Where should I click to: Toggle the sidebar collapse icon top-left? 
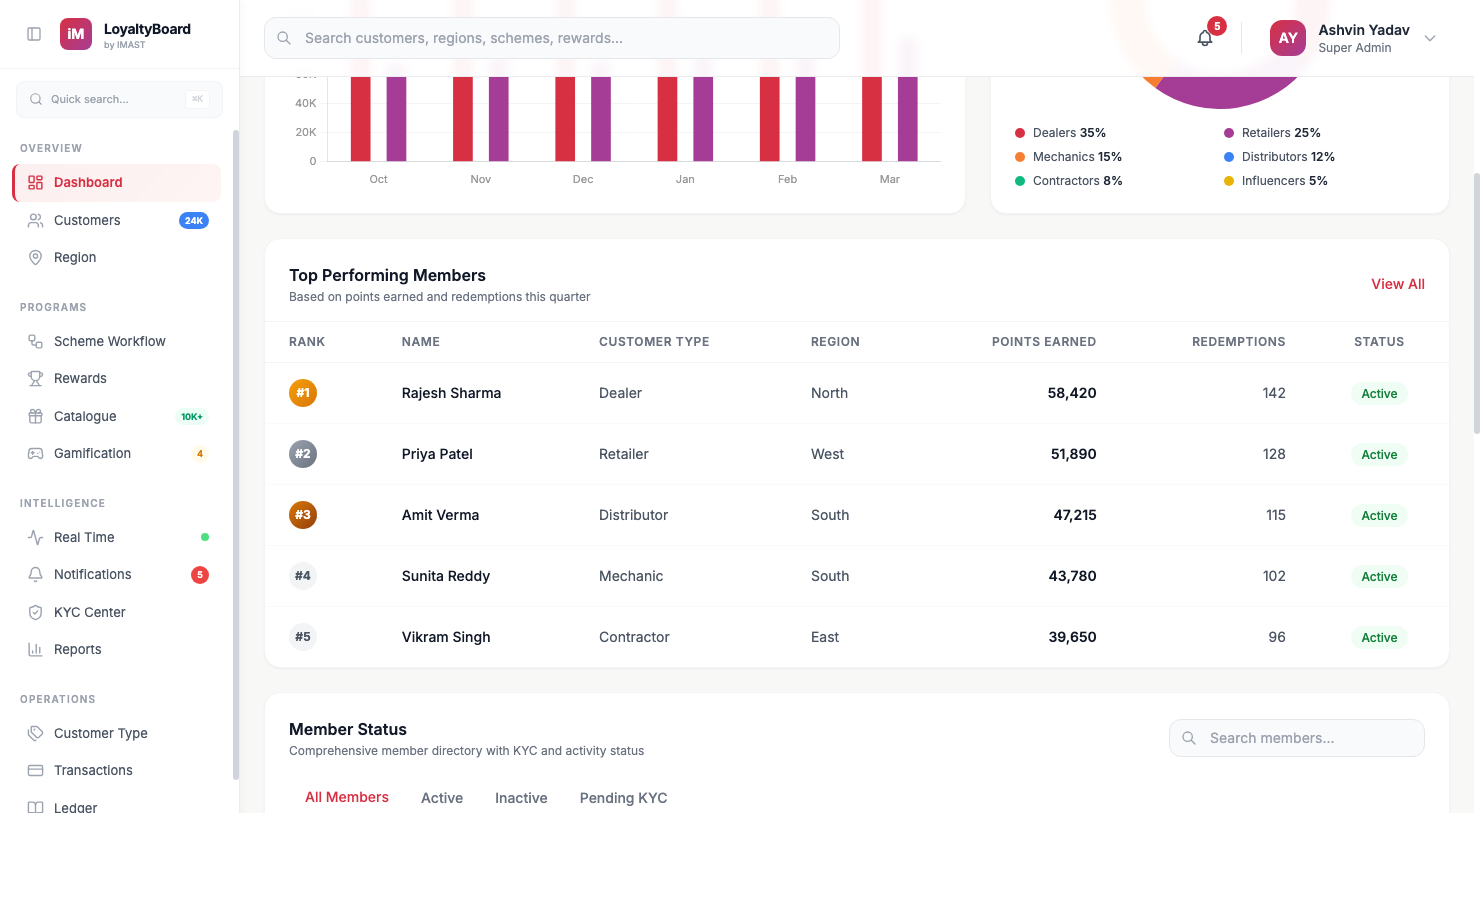(x=33, y=33)
